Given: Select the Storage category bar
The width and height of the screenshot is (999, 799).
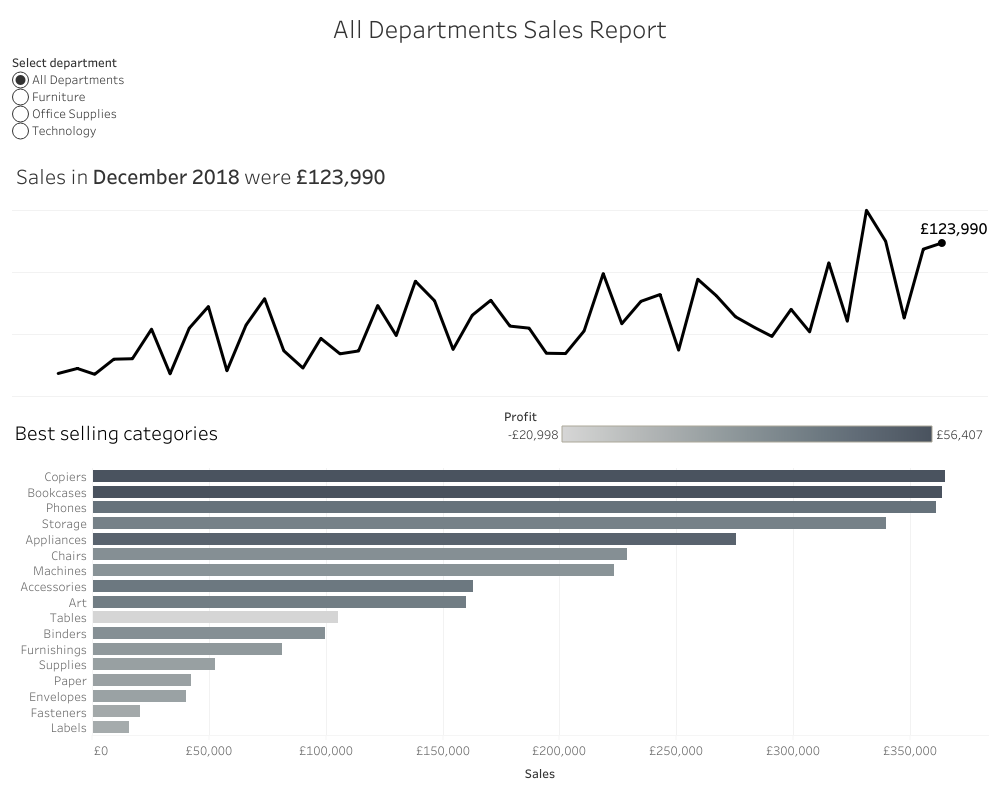Looking at the screenshot, I should (x=489, y=523).
